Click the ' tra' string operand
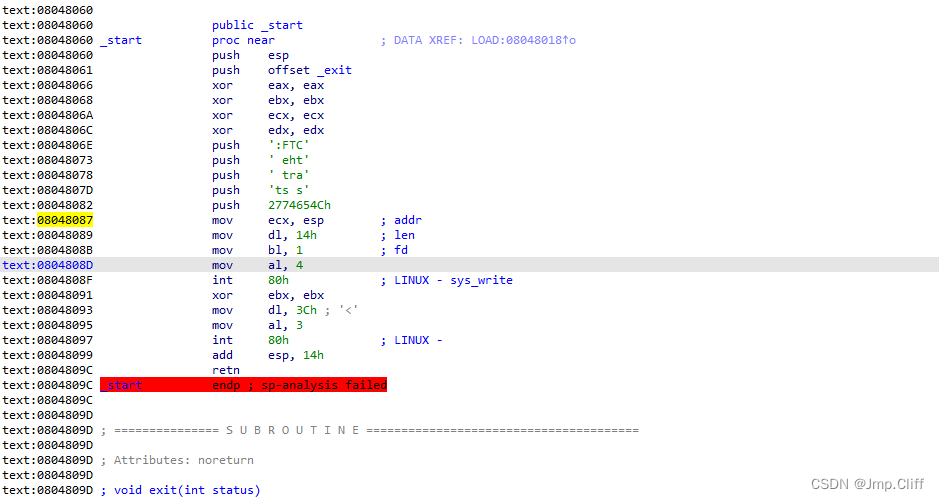939x501 pixels. pos(289,175)
